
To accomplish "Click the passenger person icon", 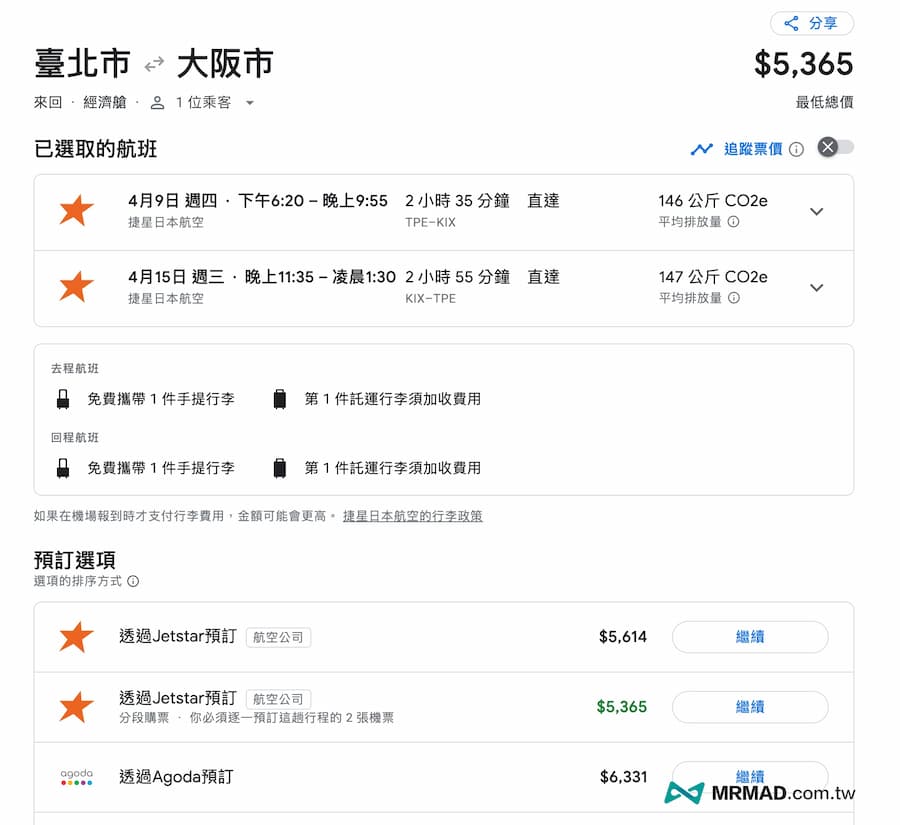I will [x=156, y=102].
